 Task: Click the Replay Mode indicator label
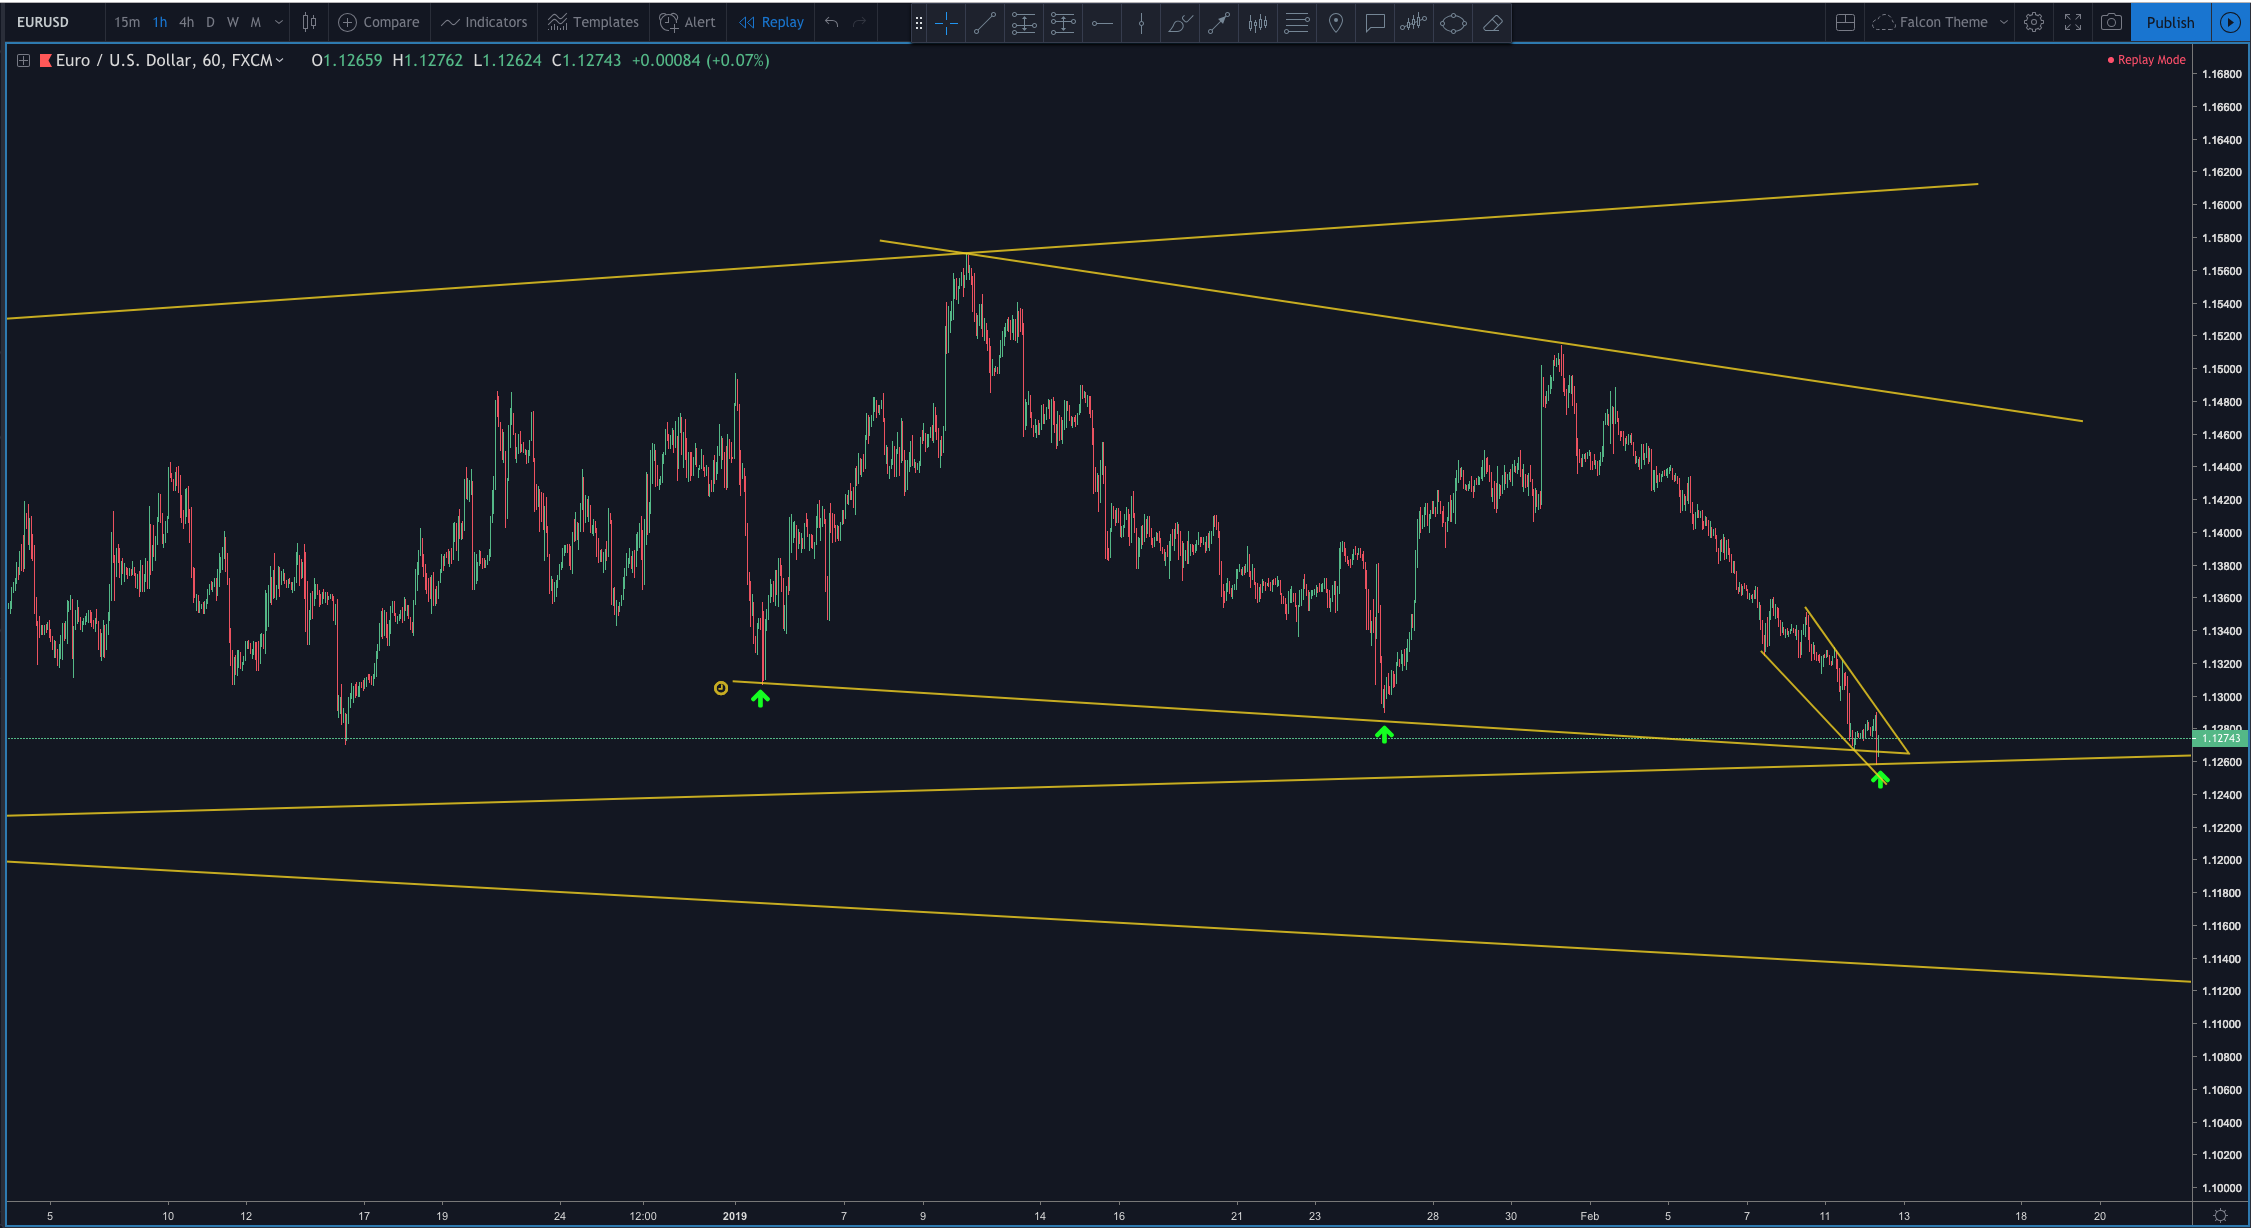pos(2146,60)
